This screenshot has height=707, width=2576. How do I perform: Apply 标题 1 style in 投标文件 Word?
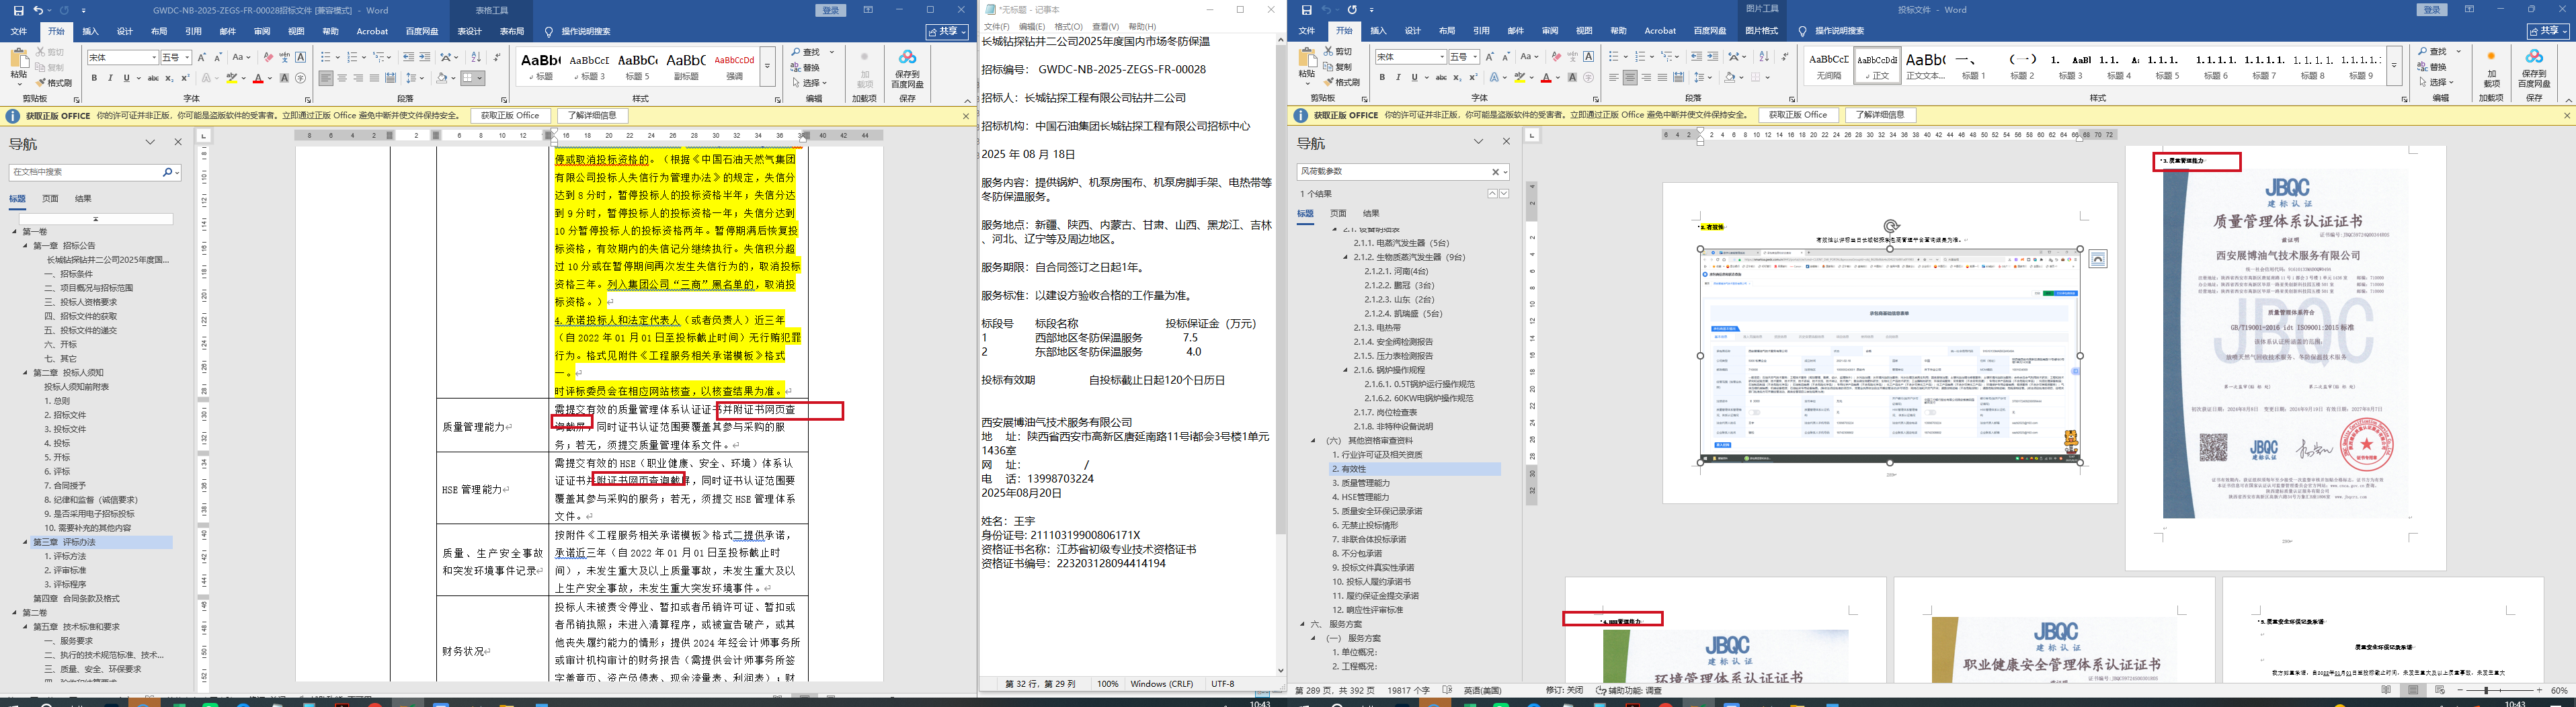[1973, 65]
